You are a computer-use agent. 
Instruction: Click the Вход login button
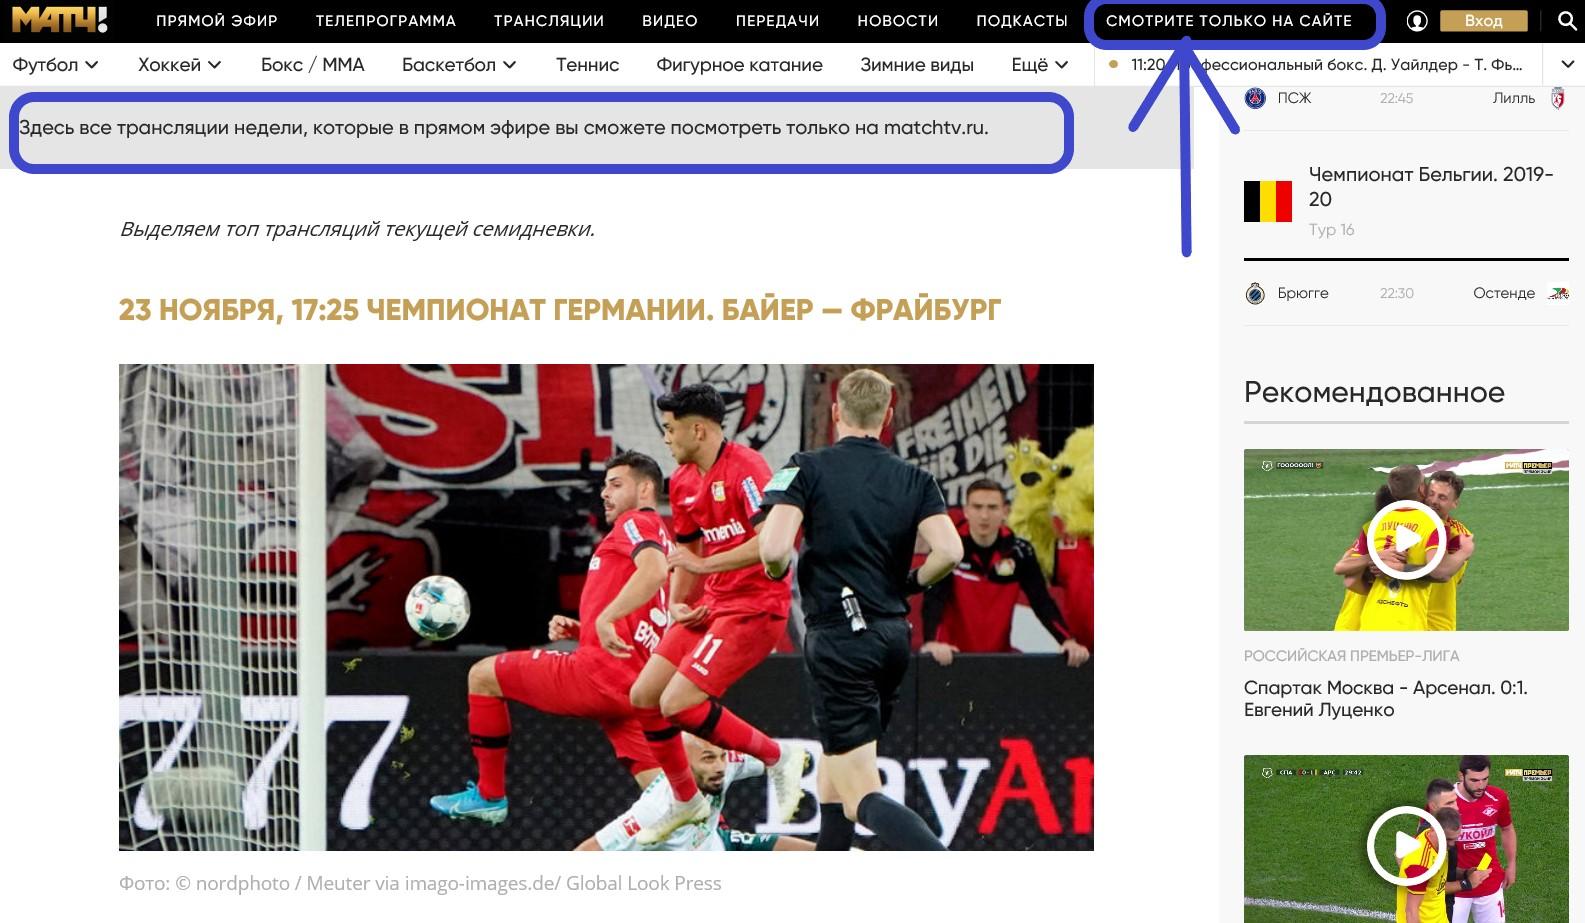1484,20
